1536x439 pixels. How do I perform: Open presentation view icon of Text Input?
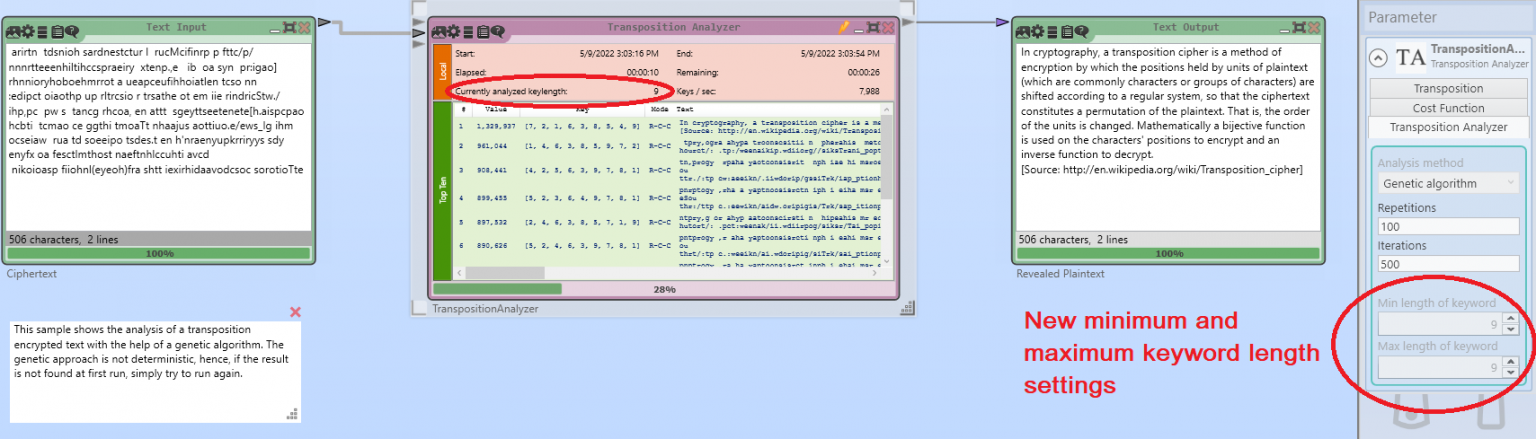pyautogui.click(x=13, y=32)
